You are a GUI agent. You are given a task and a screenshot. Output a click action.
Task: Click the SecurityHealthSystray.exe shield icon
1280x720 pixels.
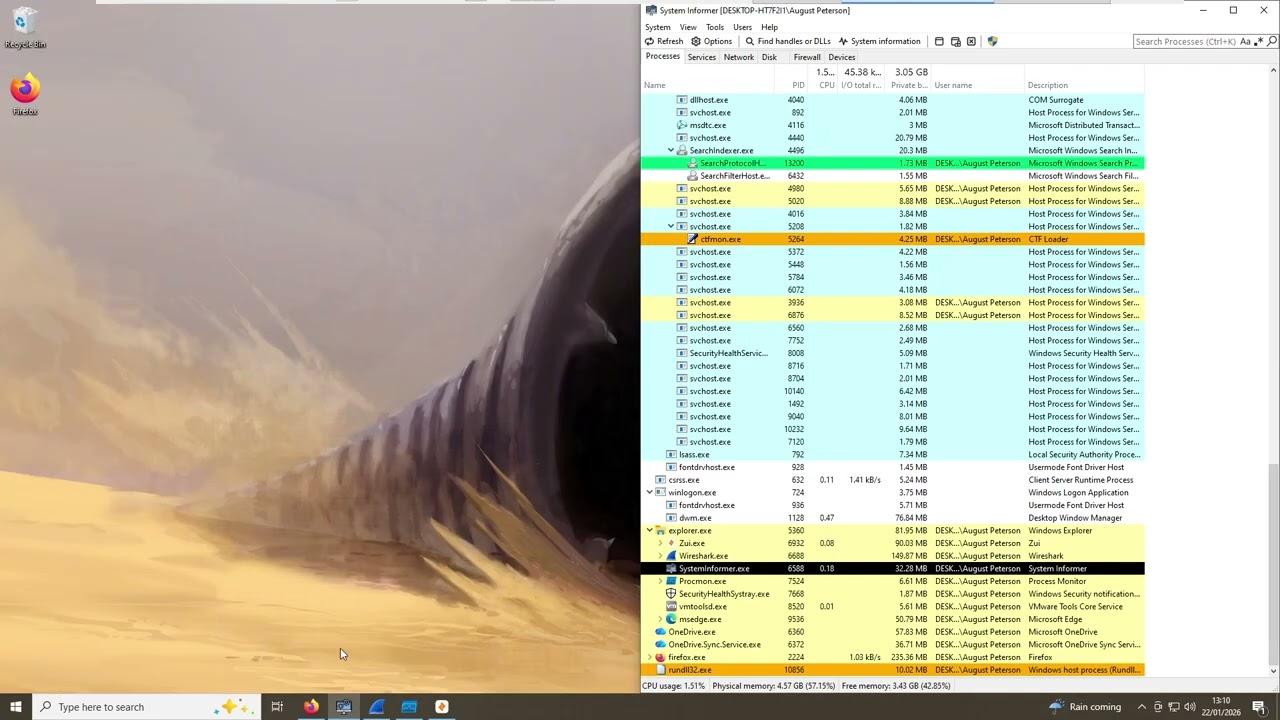671,594
